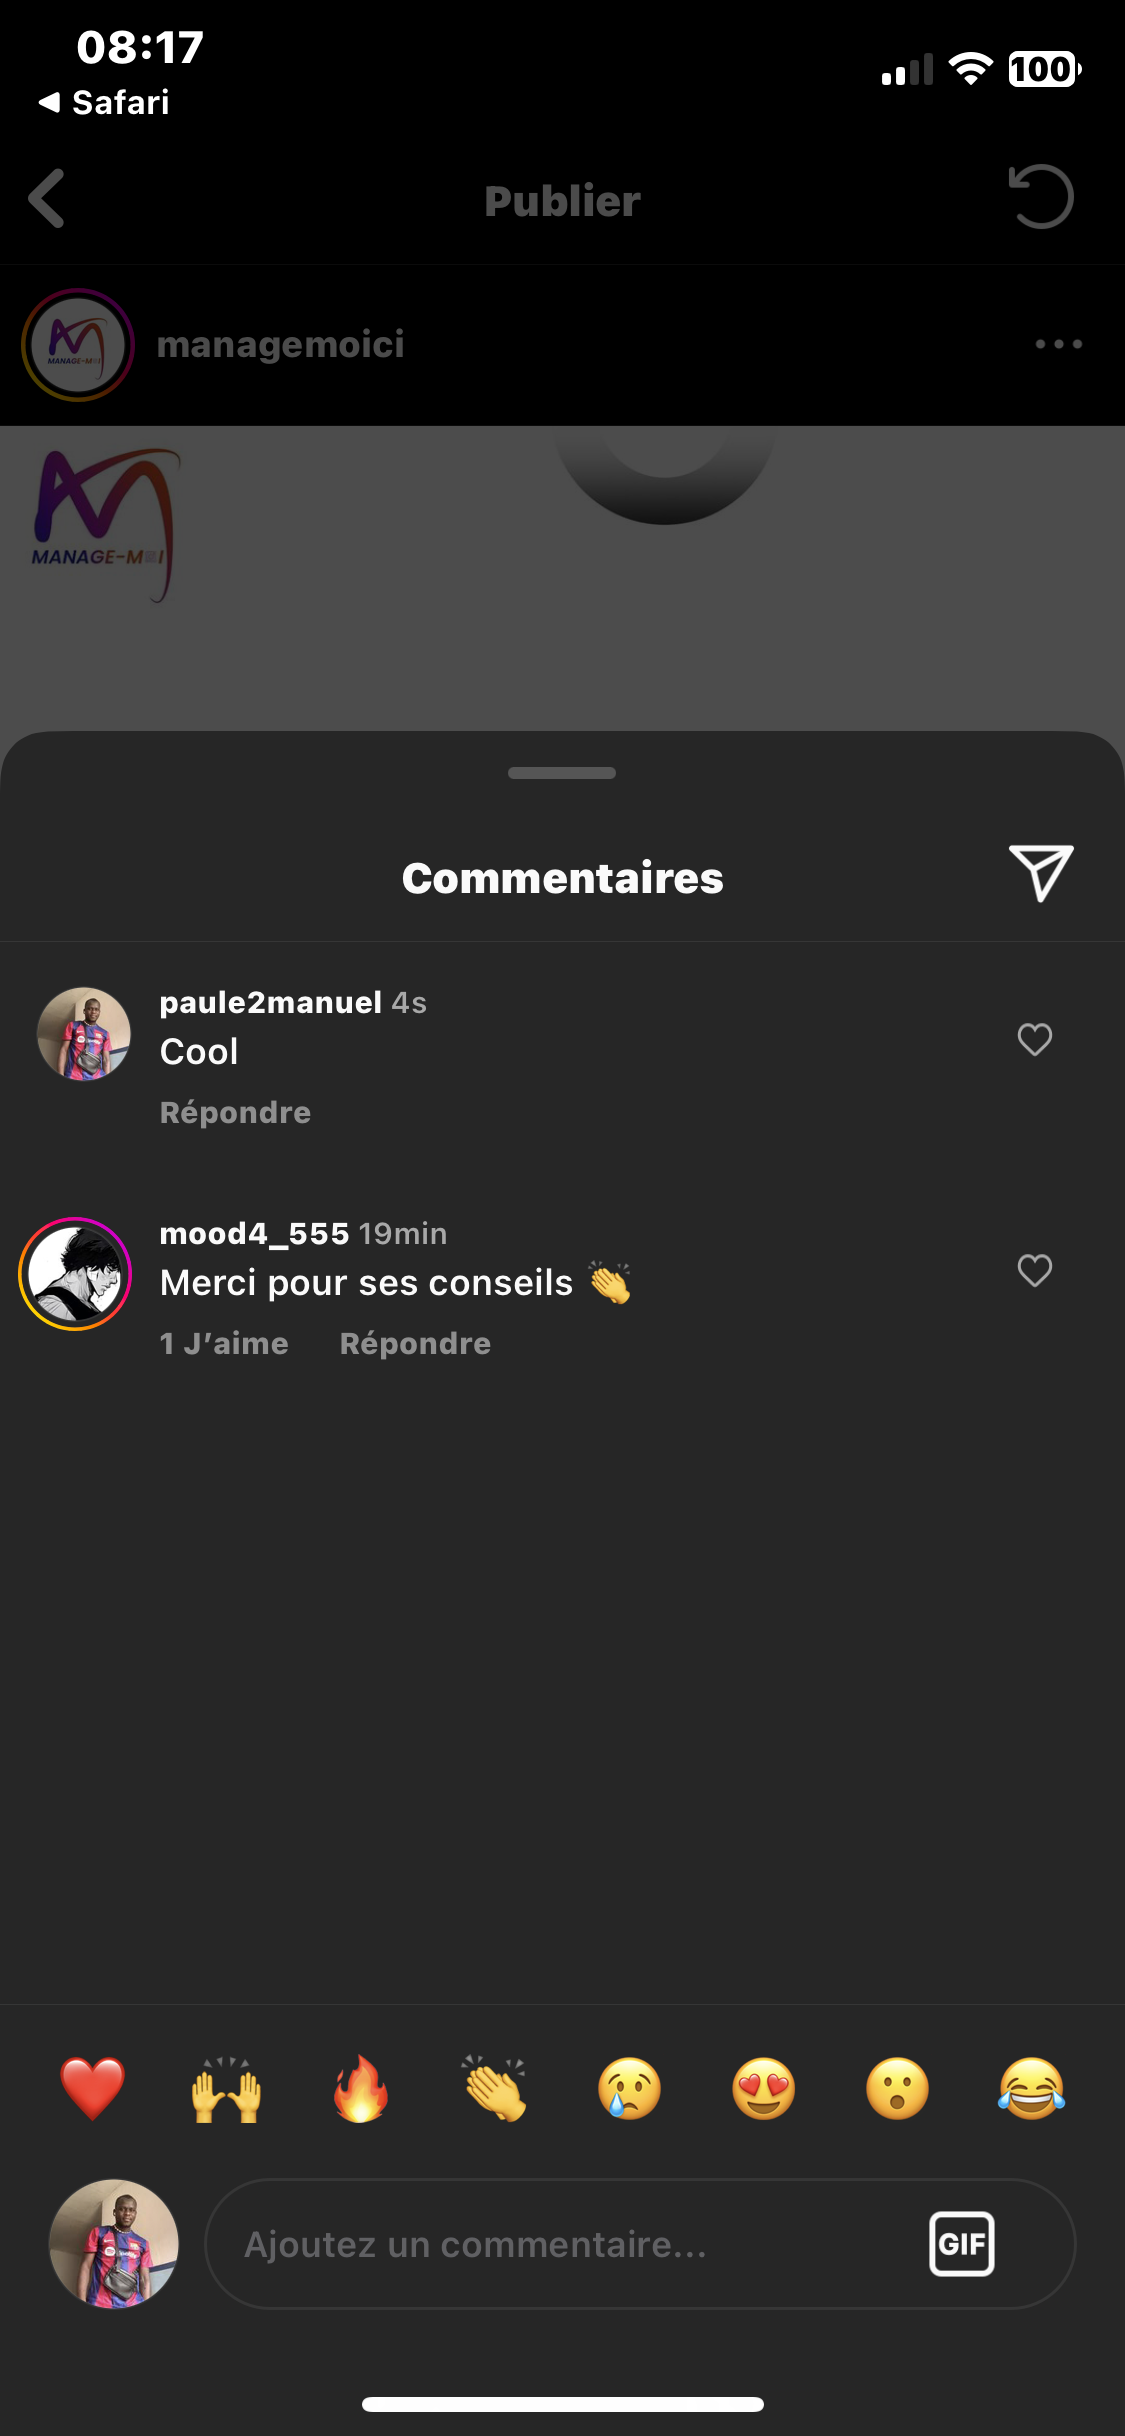Tap the refresh icon in header

1041,197
